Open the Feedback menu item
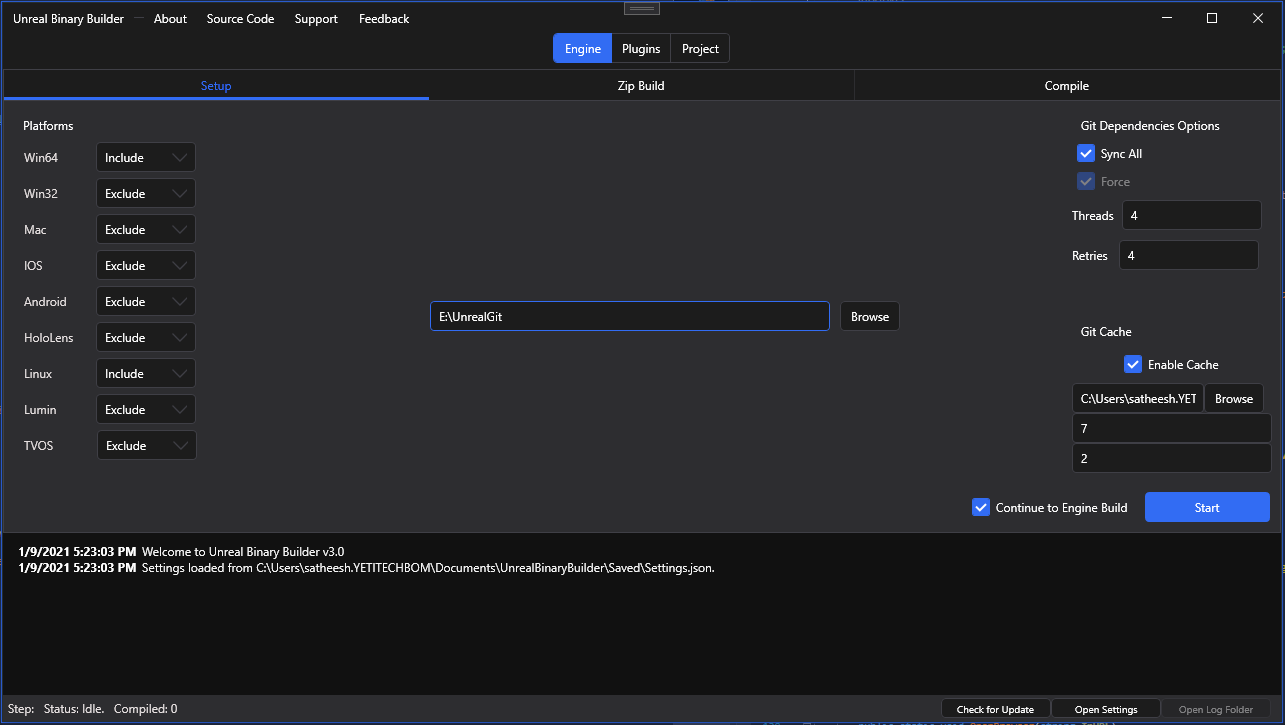The height and width of the screenshot is (725, 1285). tap(384, 19)
